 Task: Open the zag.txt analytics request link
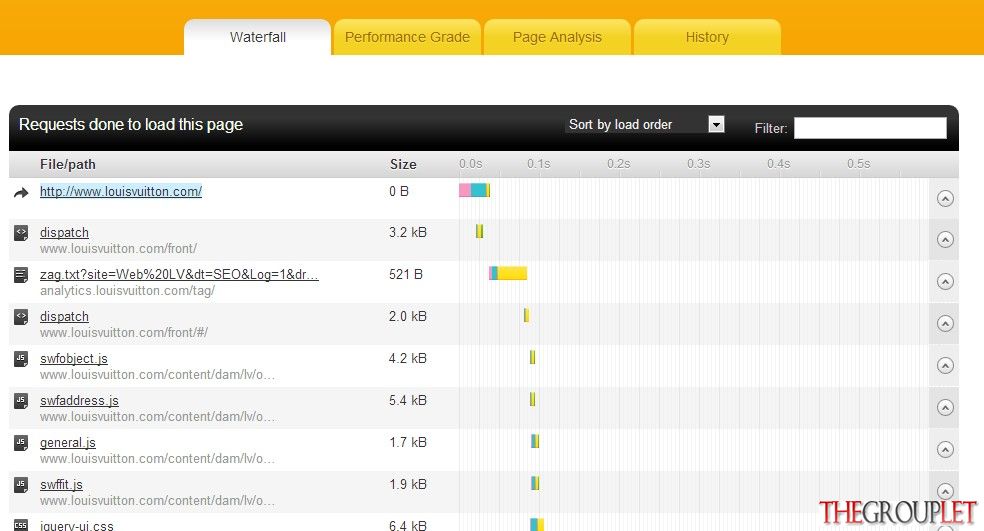[x=179, y=274]
